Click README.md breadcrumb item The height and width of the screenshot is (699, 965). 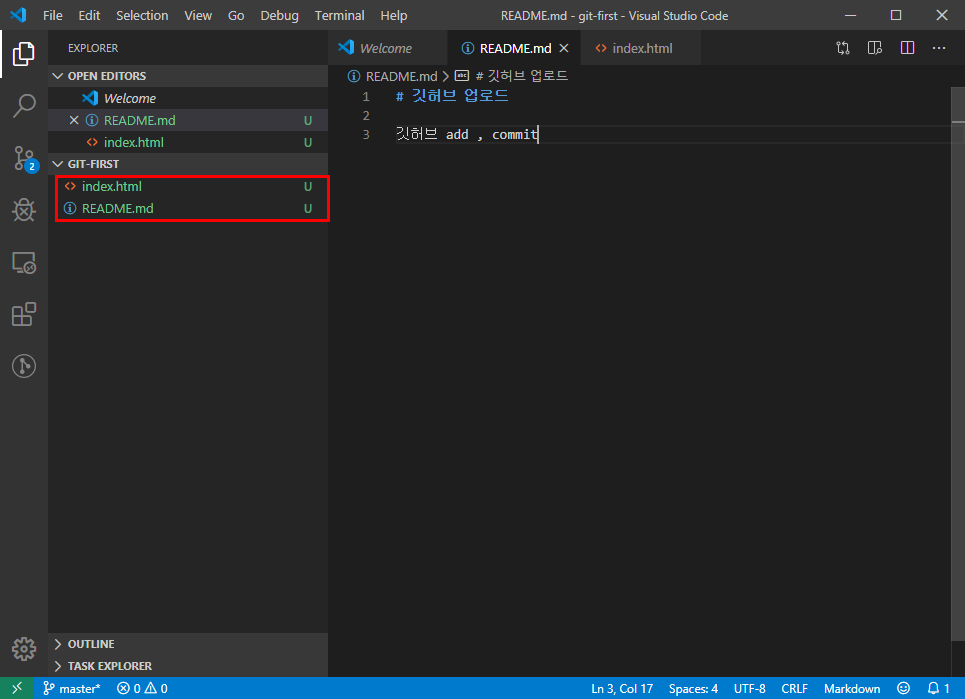tap(393, 76)
